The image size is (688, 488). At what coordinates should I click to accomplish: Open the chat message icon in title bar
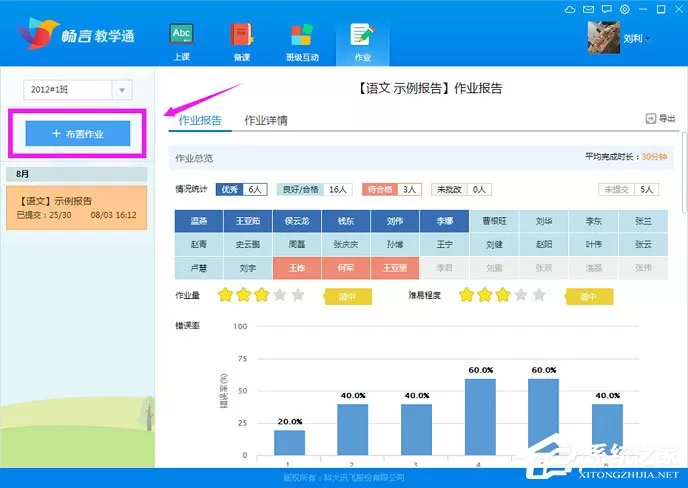point(607,9)
